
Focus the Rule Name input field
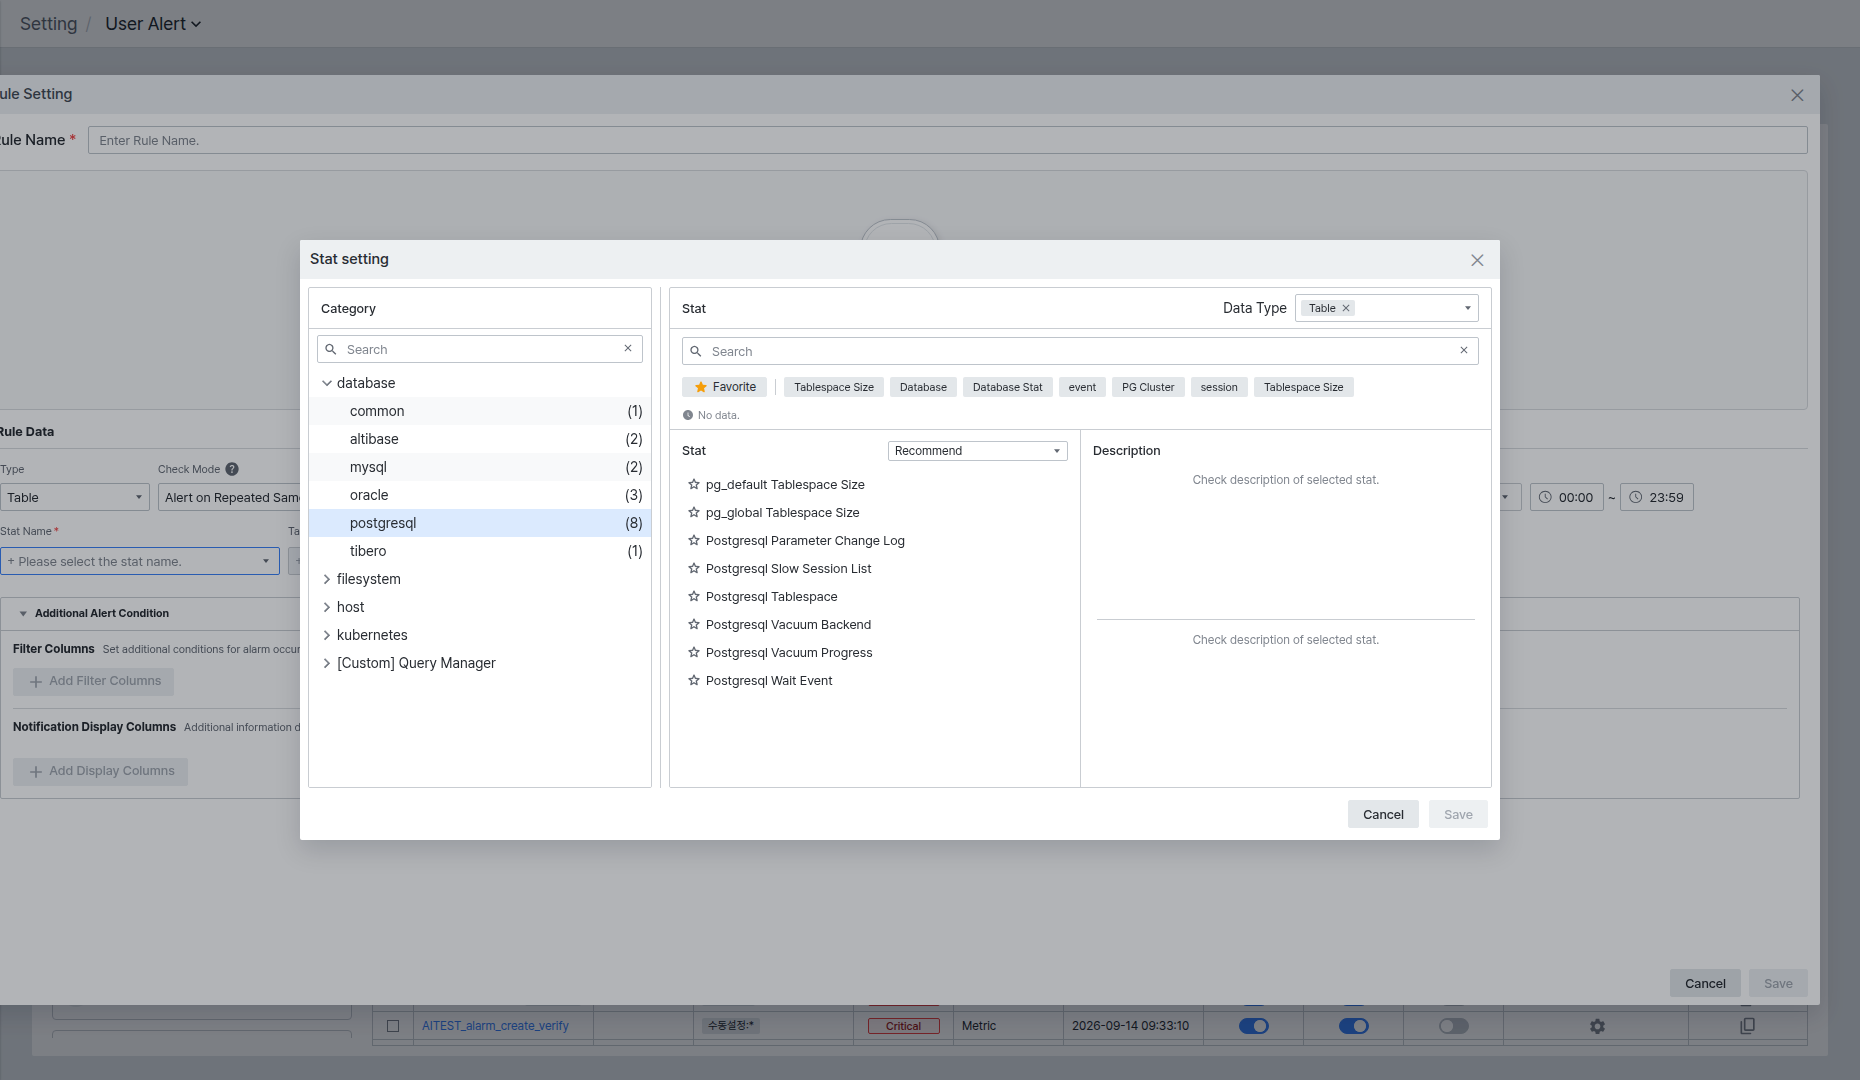coord(947,140)
